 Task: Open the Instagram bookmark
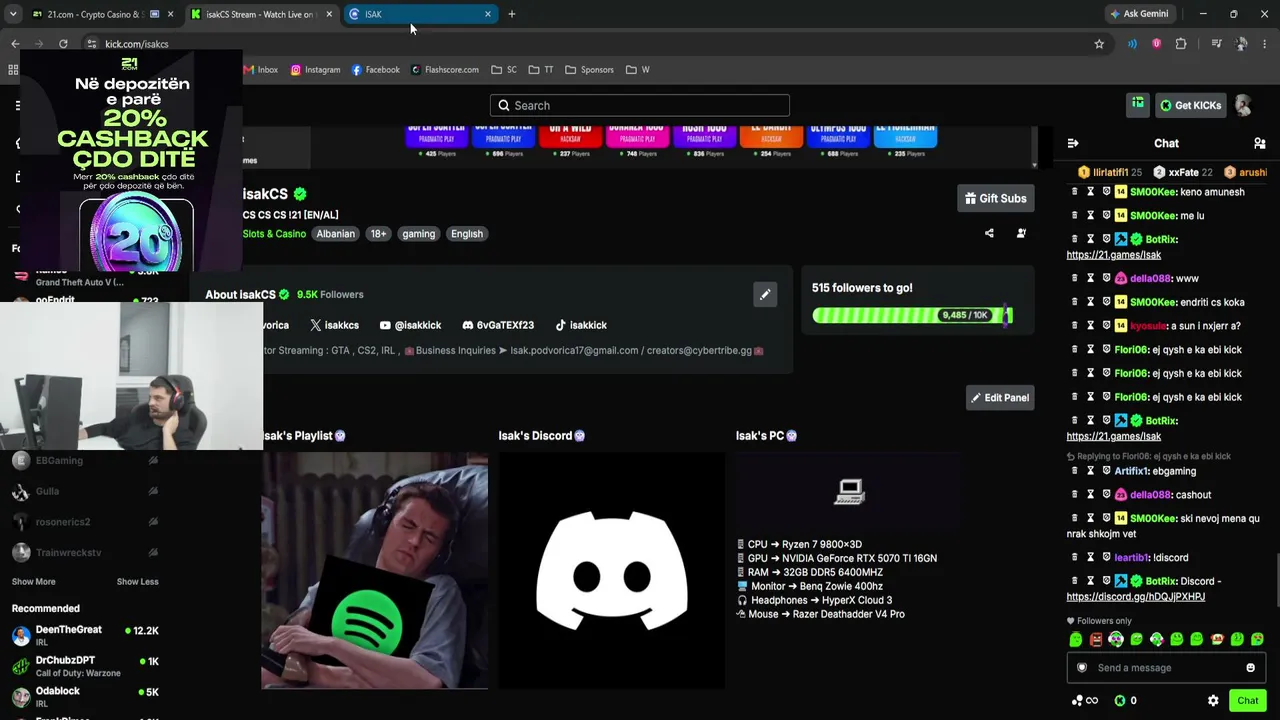tap(316, 70)
